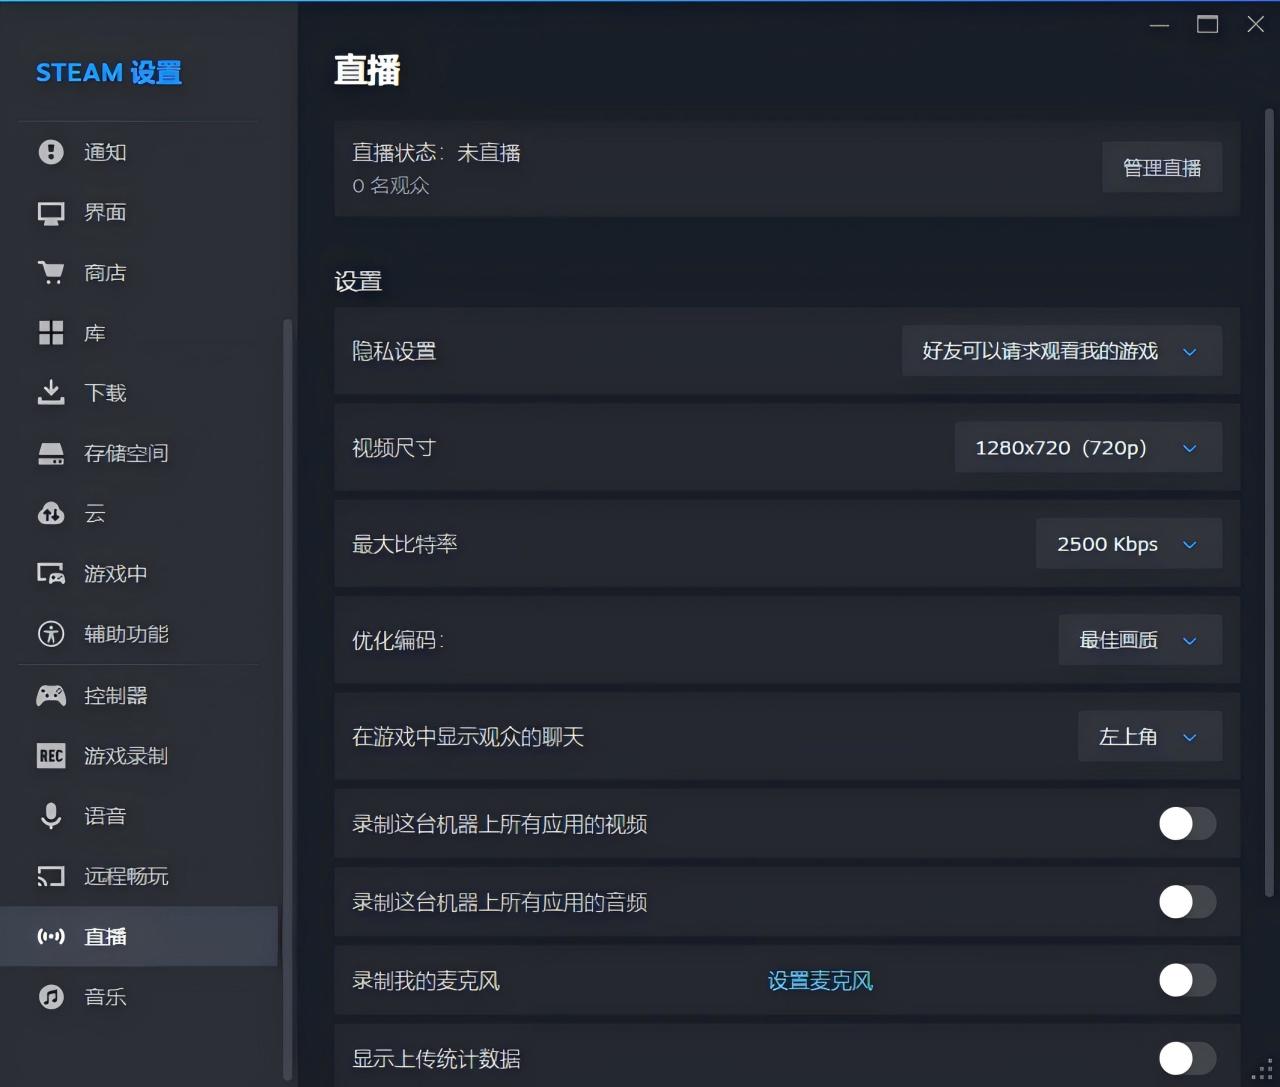Image resolution: width=1280 pixels, height=1087 pixels.
Task: Click the 控制器 gamepad icon
Action: [51, 695]
